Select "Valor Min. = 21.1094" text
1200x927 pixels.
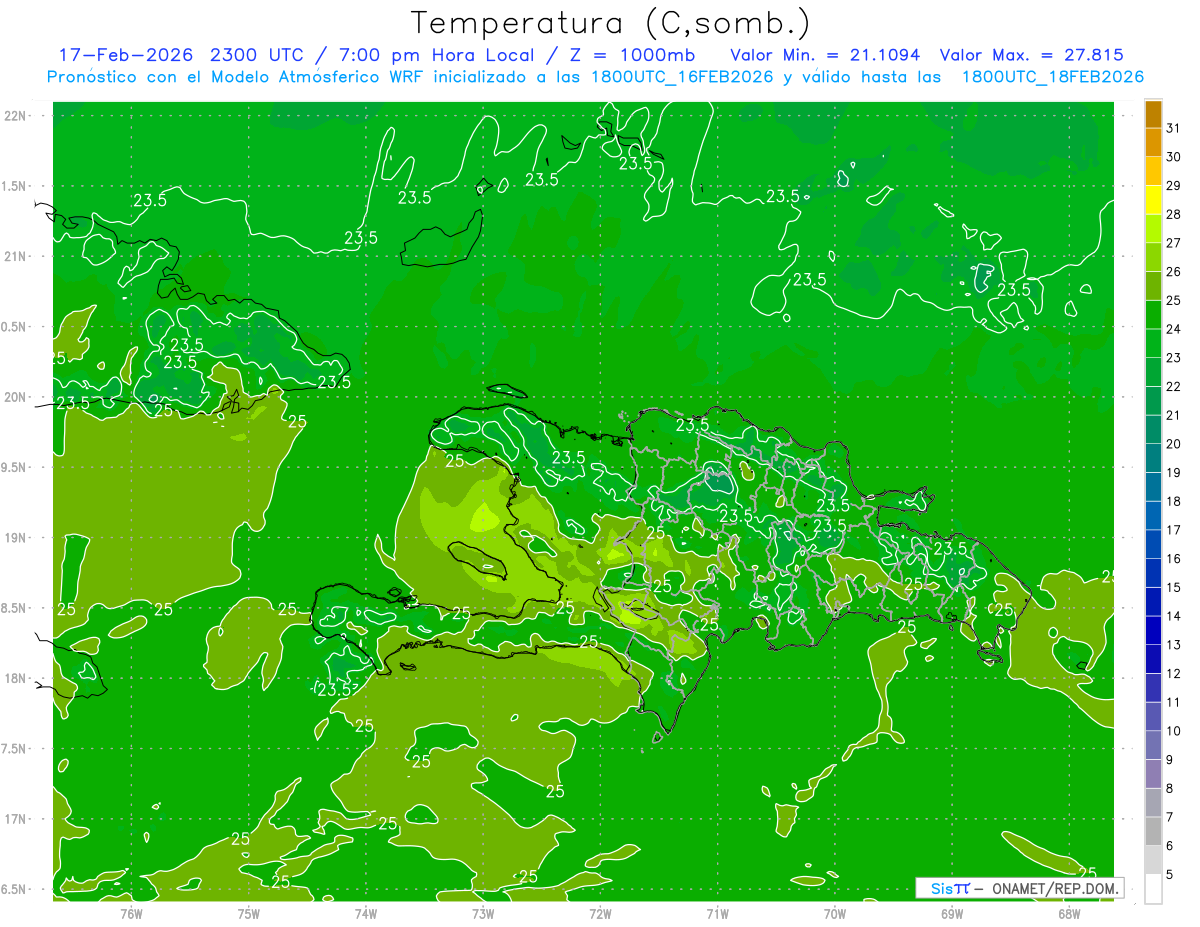click(826, 54)
